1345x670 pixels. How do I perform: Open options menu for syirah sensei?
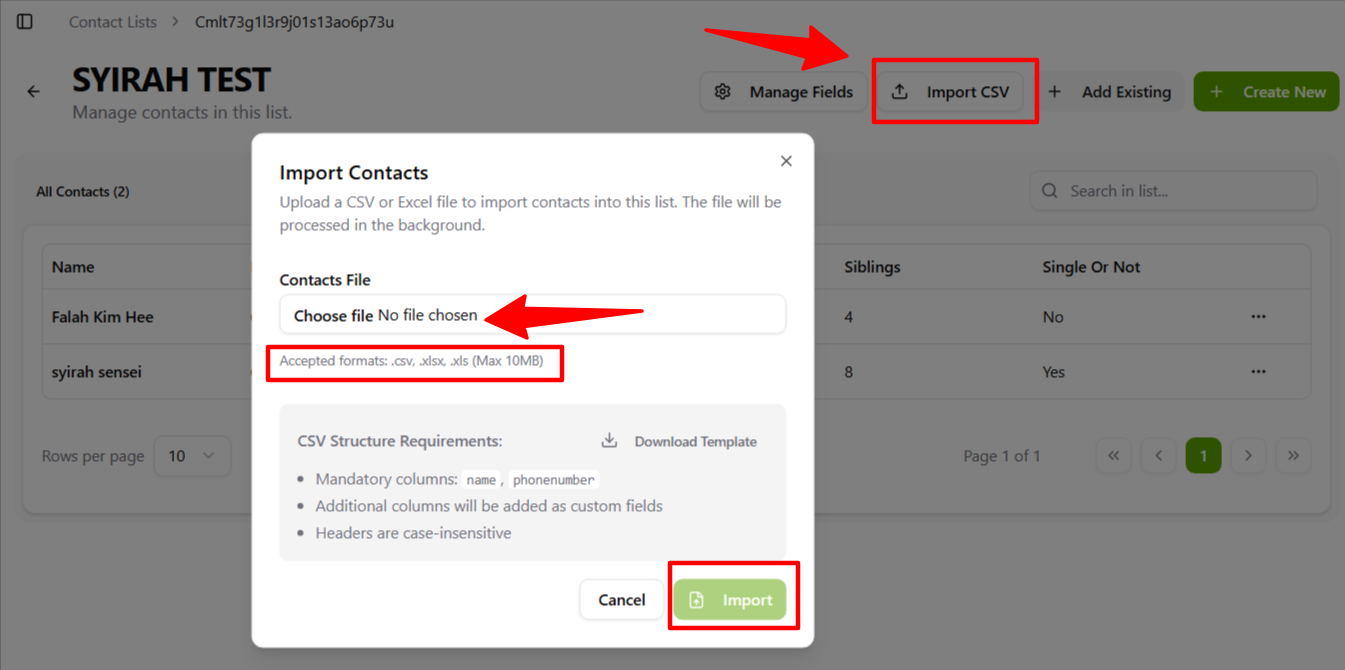point(1258,372)
